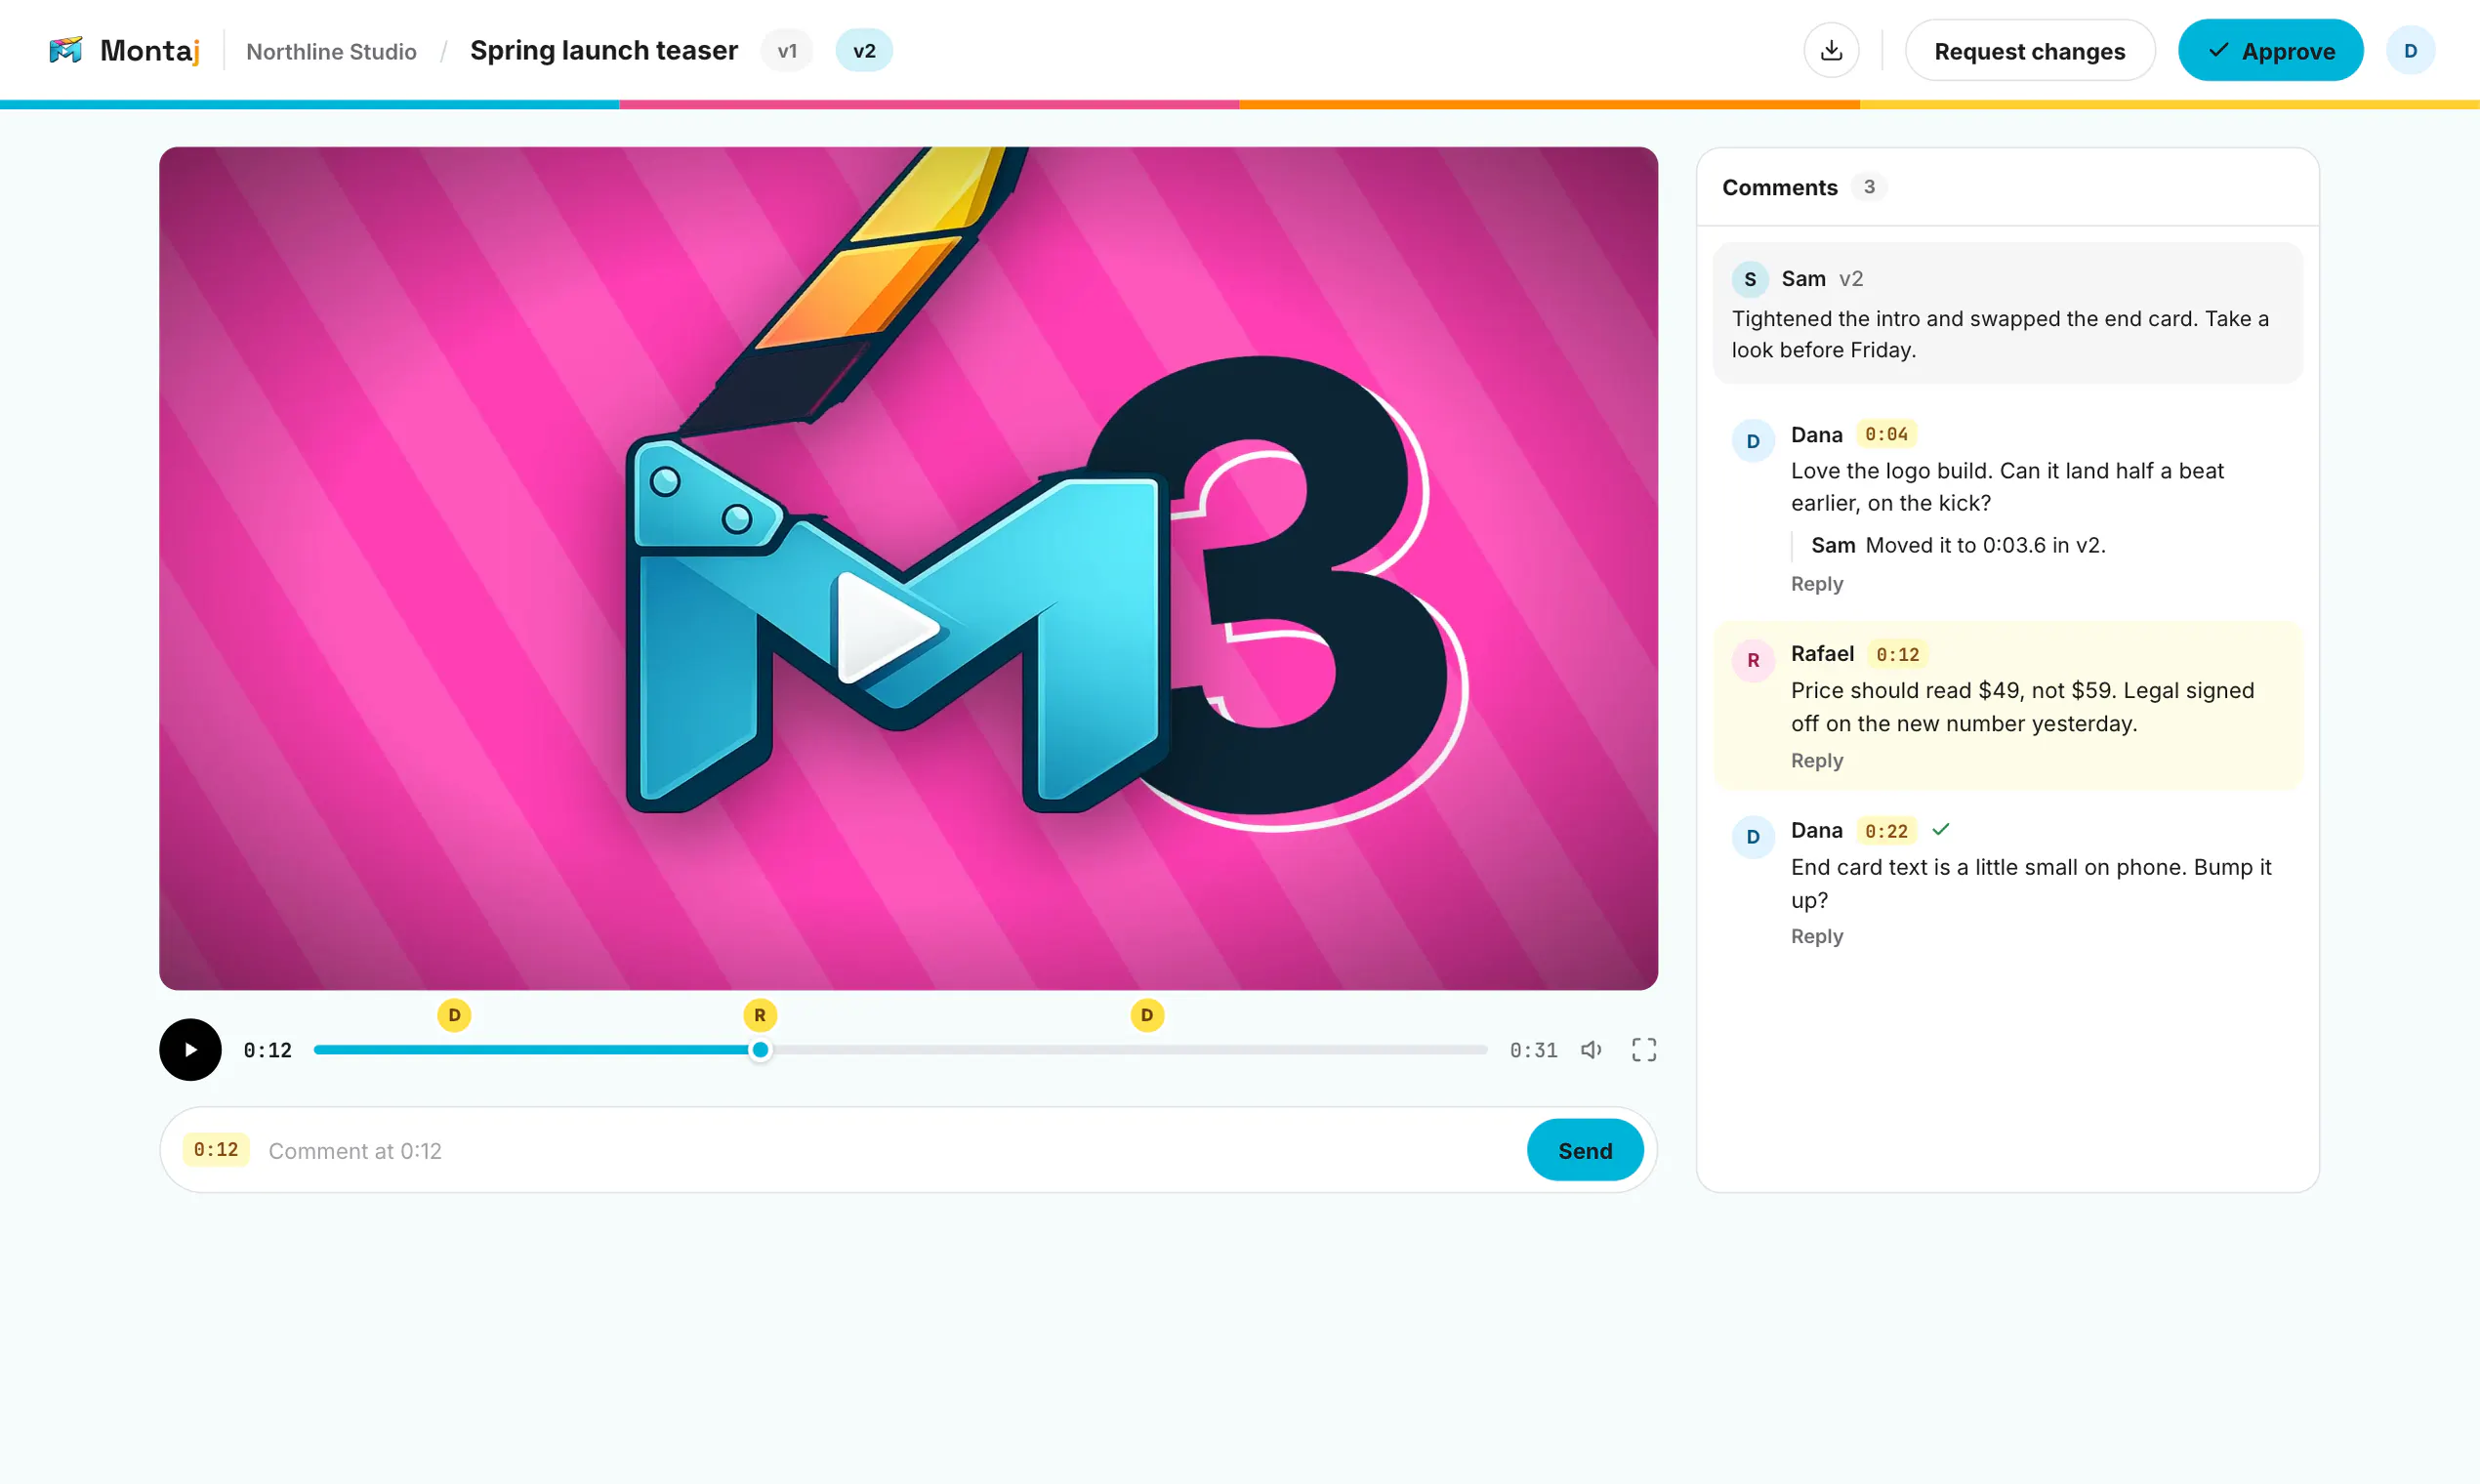Click Sam's avatar in the version note

(1750, 279)
